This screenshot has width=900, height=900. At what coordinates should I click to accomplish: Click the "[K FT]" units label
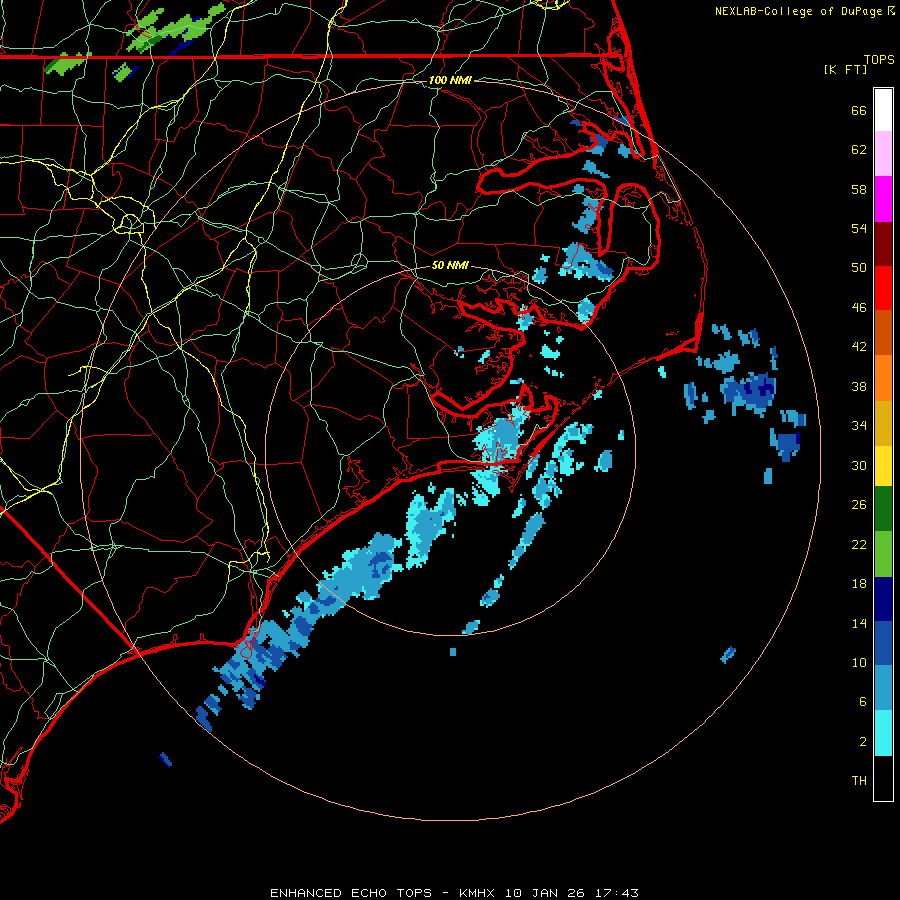[845, 69]
